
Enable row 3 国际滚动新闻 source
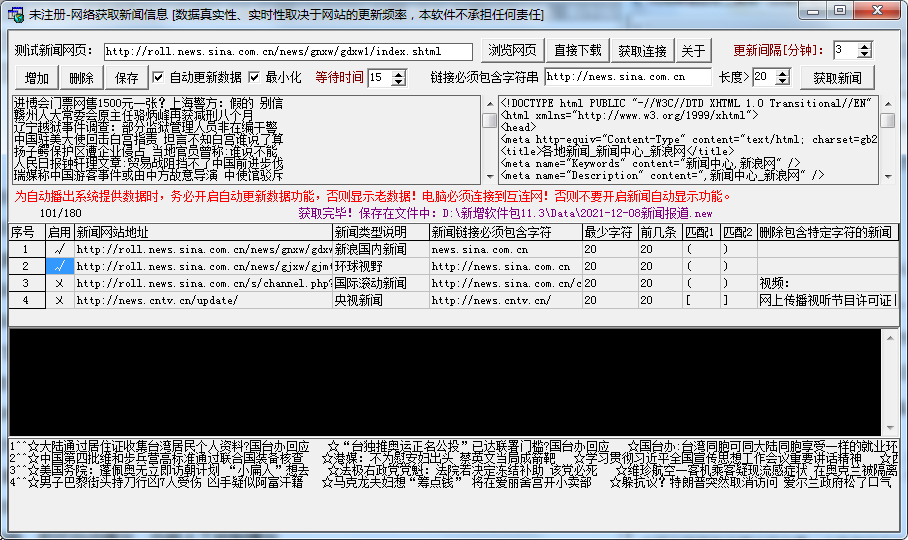point(60,283)
